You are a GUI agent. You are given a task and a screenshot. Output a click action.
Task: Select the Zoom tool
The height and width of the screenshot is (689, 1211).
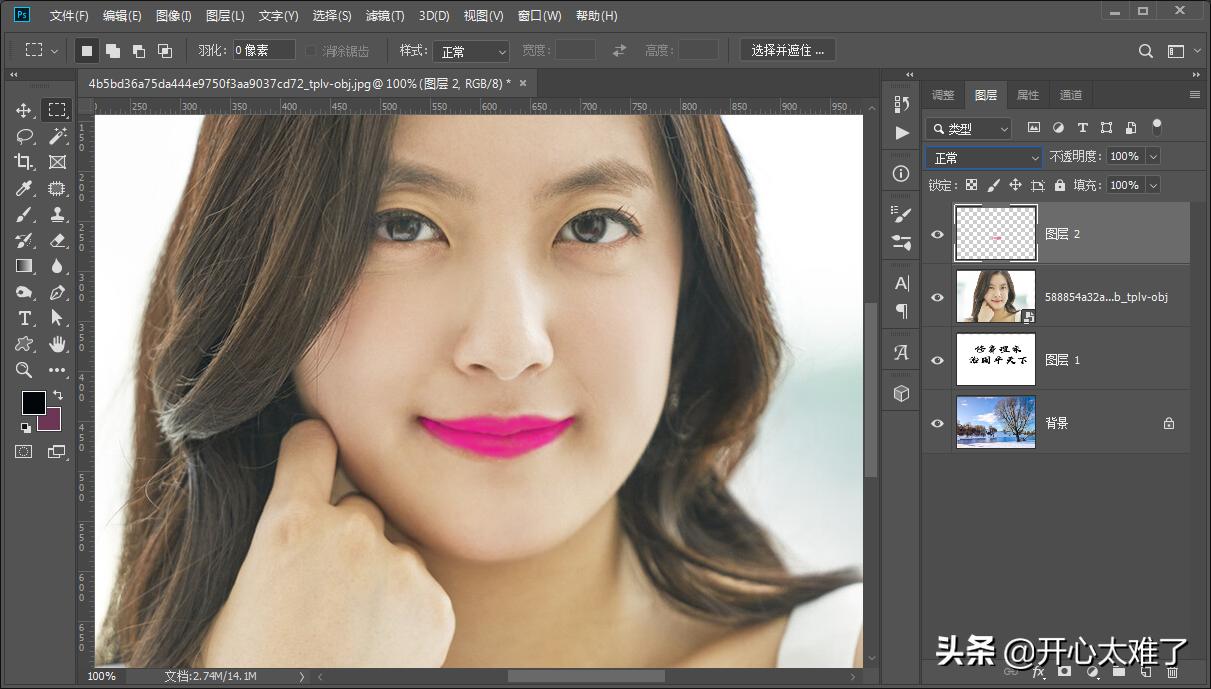click(24, 370)
